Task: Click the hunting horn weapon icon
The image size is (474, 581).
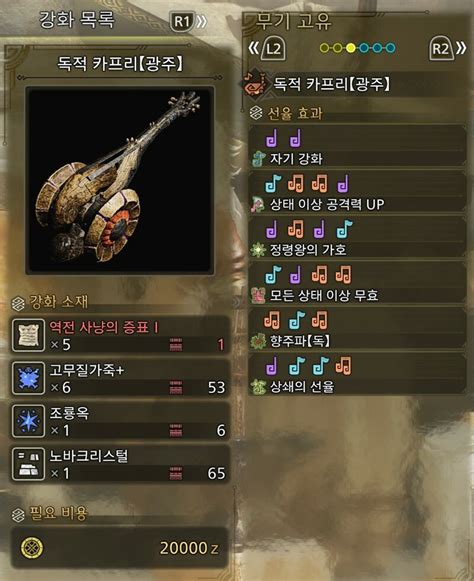Action: point(254,84)
